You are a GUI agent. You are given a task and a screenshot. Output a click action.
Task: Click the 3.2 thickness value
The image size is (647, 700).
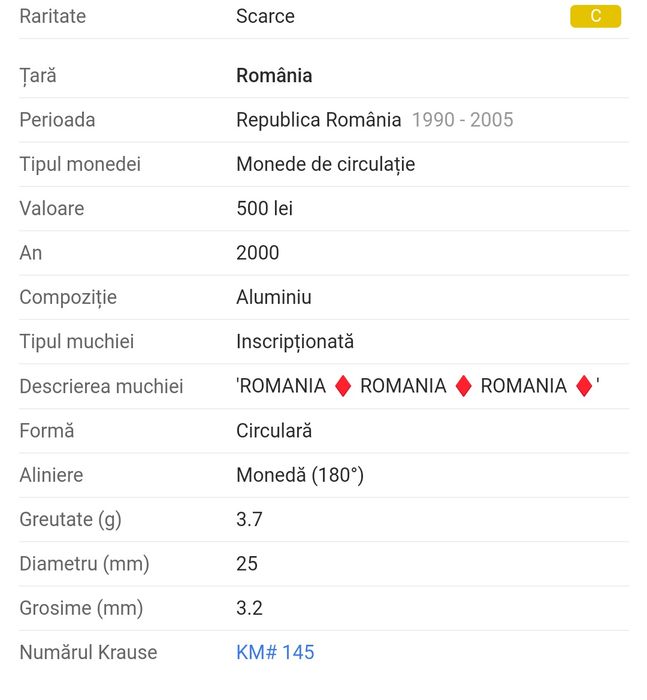[249, 608]
